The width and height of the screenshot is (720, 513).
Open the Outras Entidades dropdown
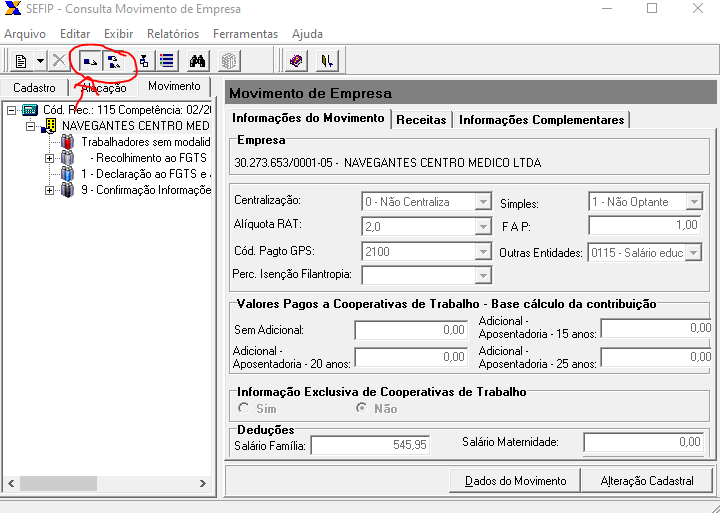tap(694, 252)
